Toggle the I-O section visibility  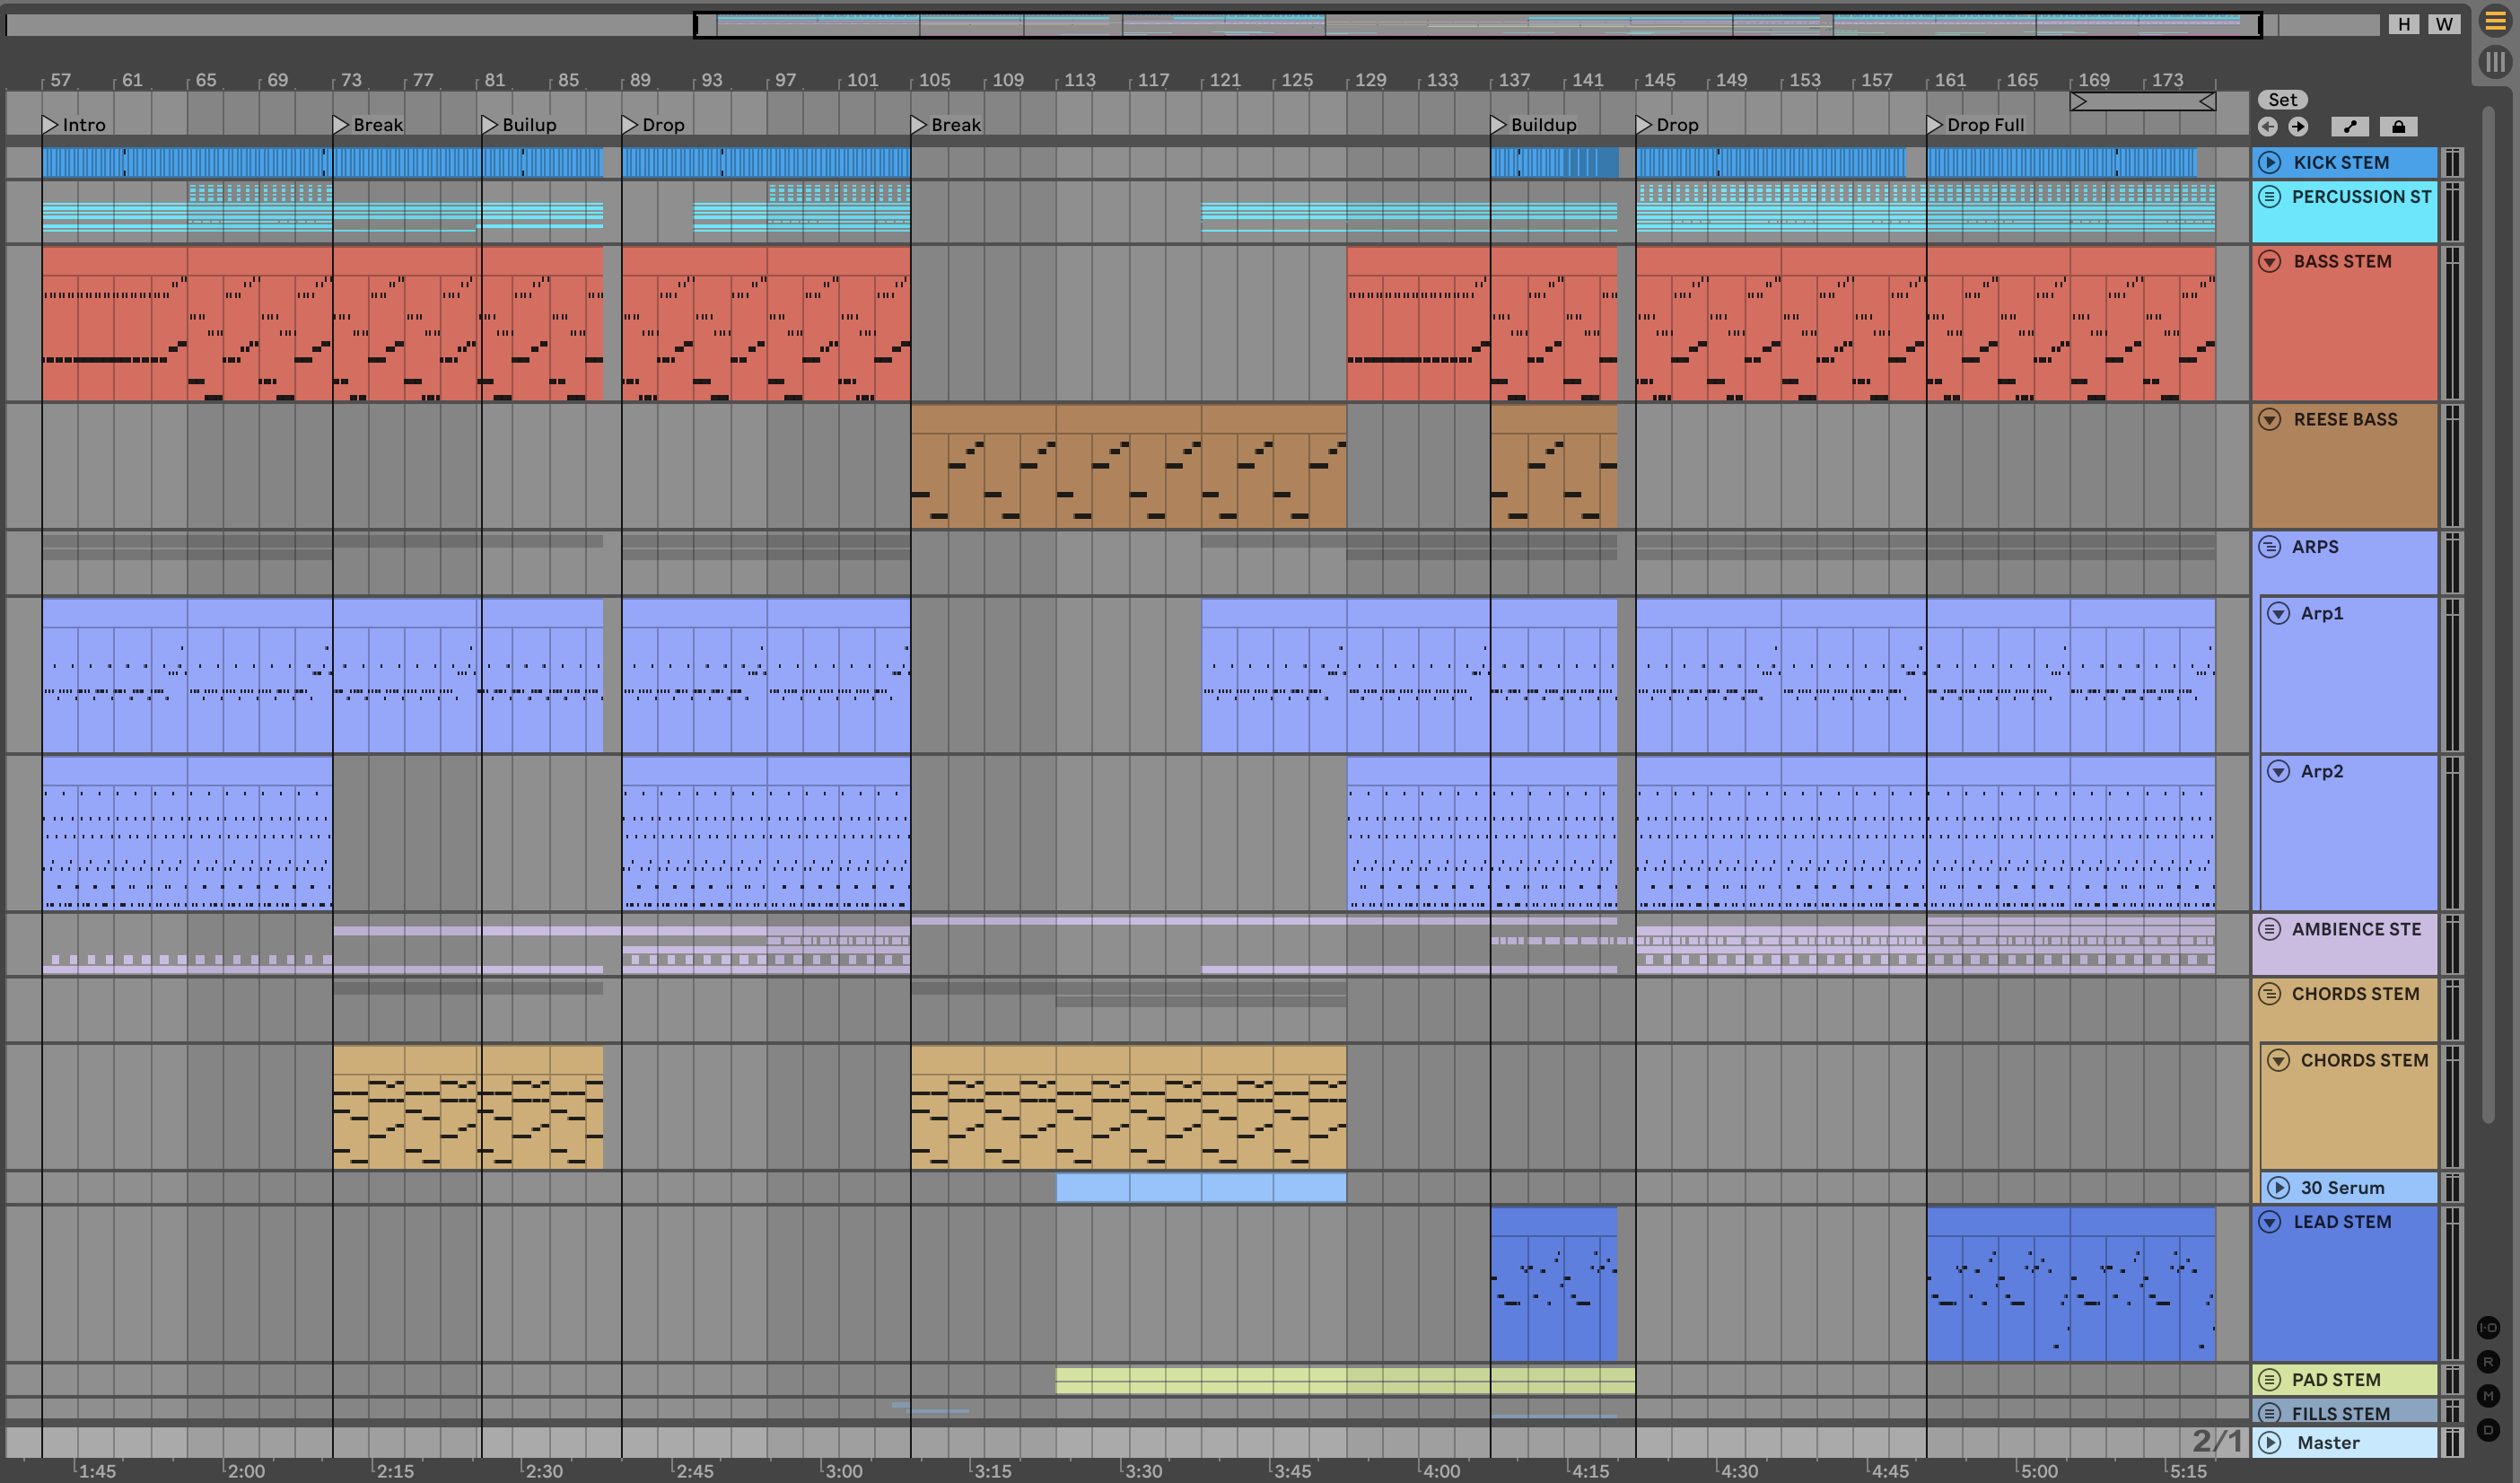2489,1328
